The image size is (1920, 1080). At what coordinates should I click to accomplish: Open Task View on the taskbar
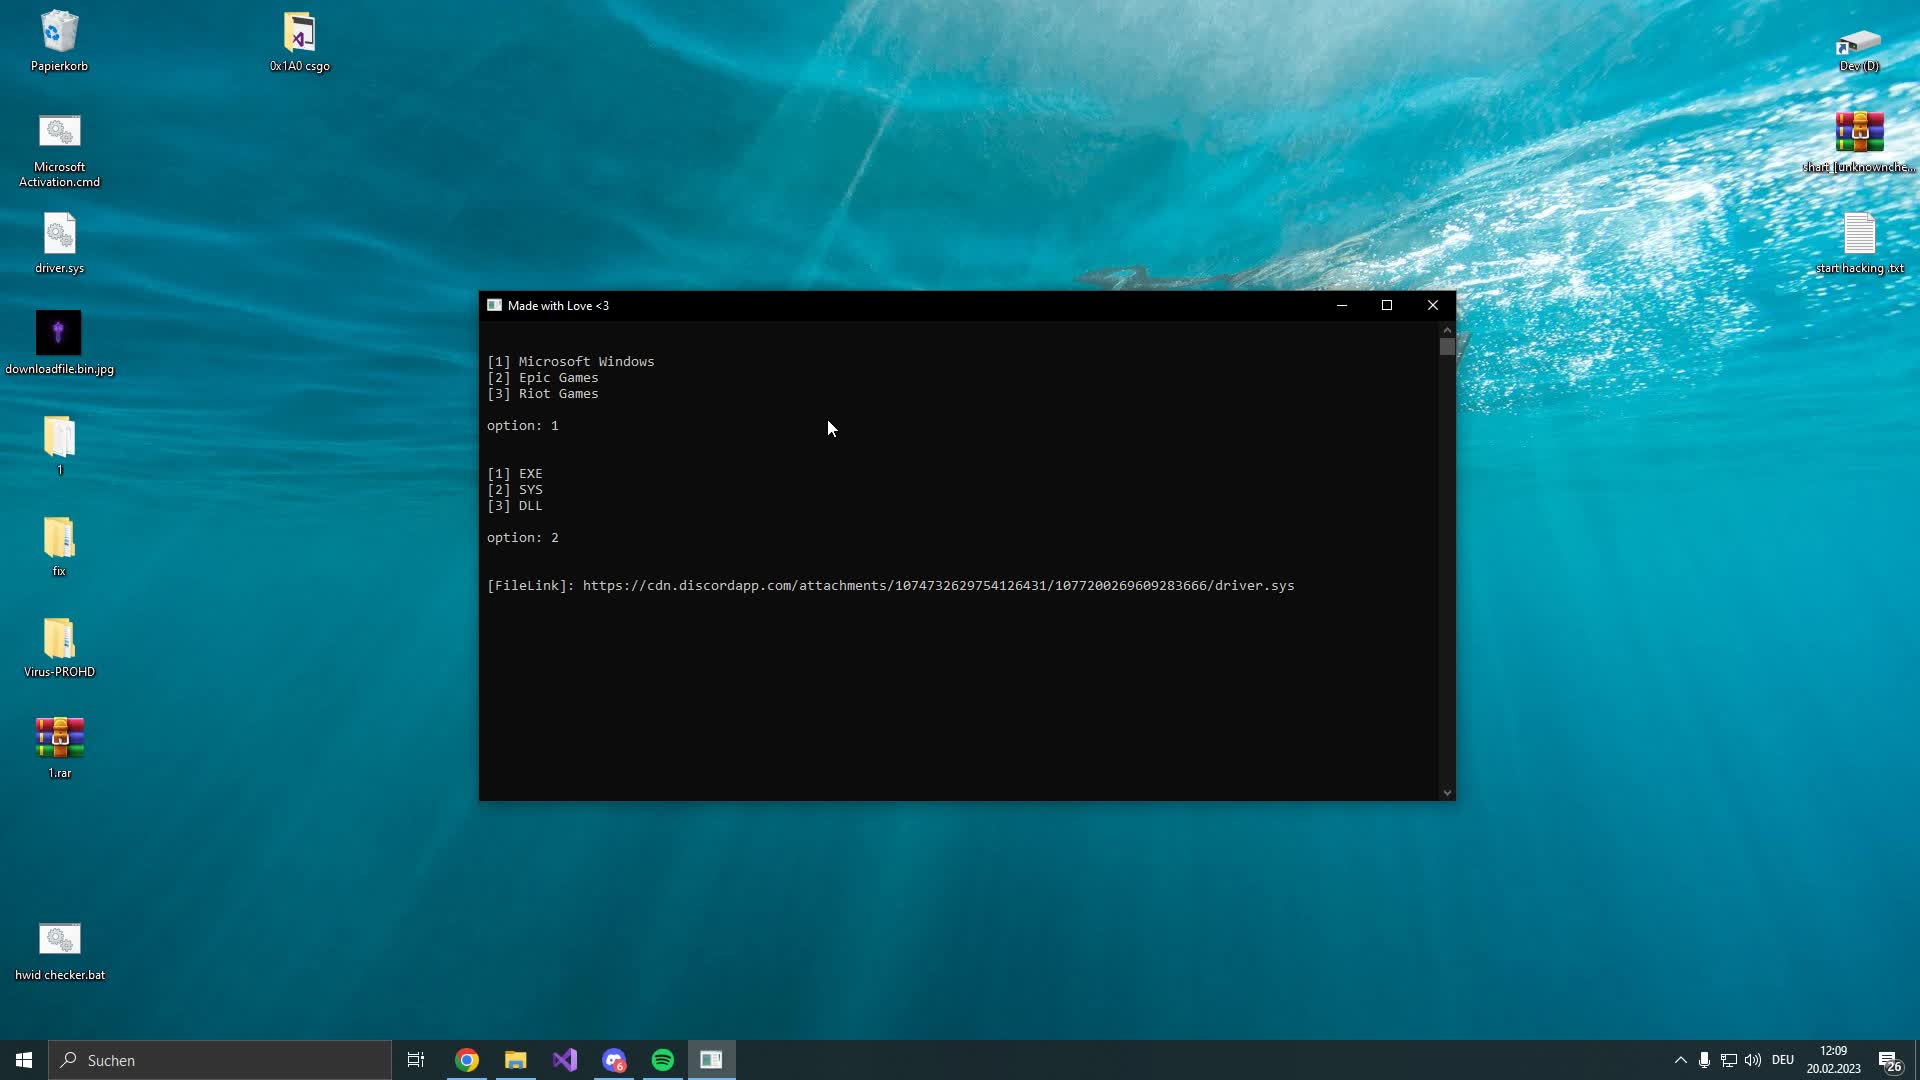415,1059
